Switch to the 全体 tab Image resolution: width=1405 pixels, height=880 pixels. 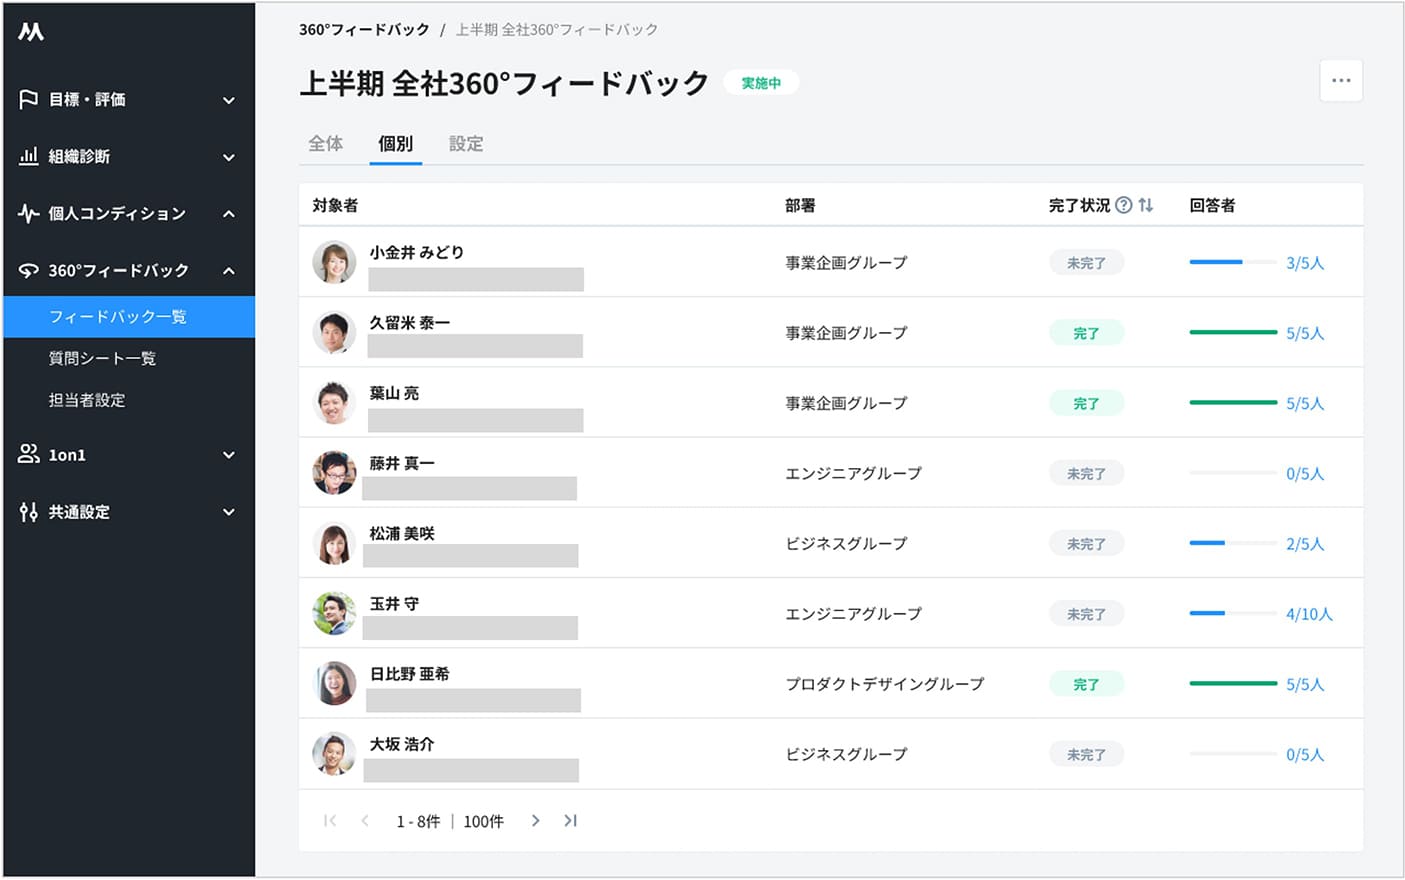(325, 143)
